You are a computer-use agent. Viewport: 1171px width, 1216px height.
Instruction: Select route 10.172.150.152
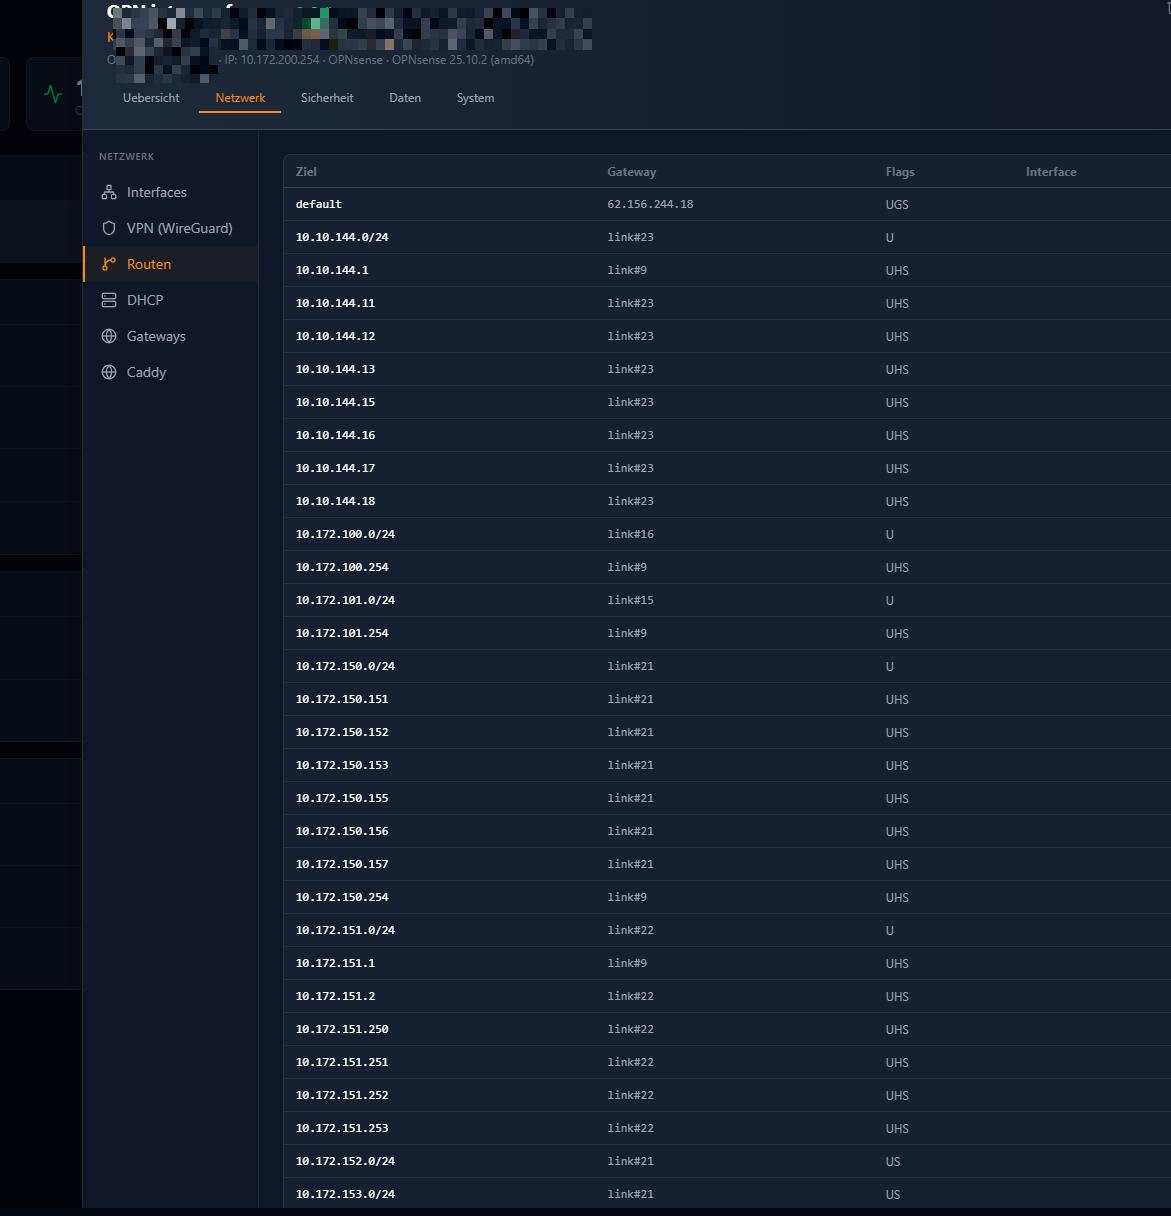click(x=727, y=732)
